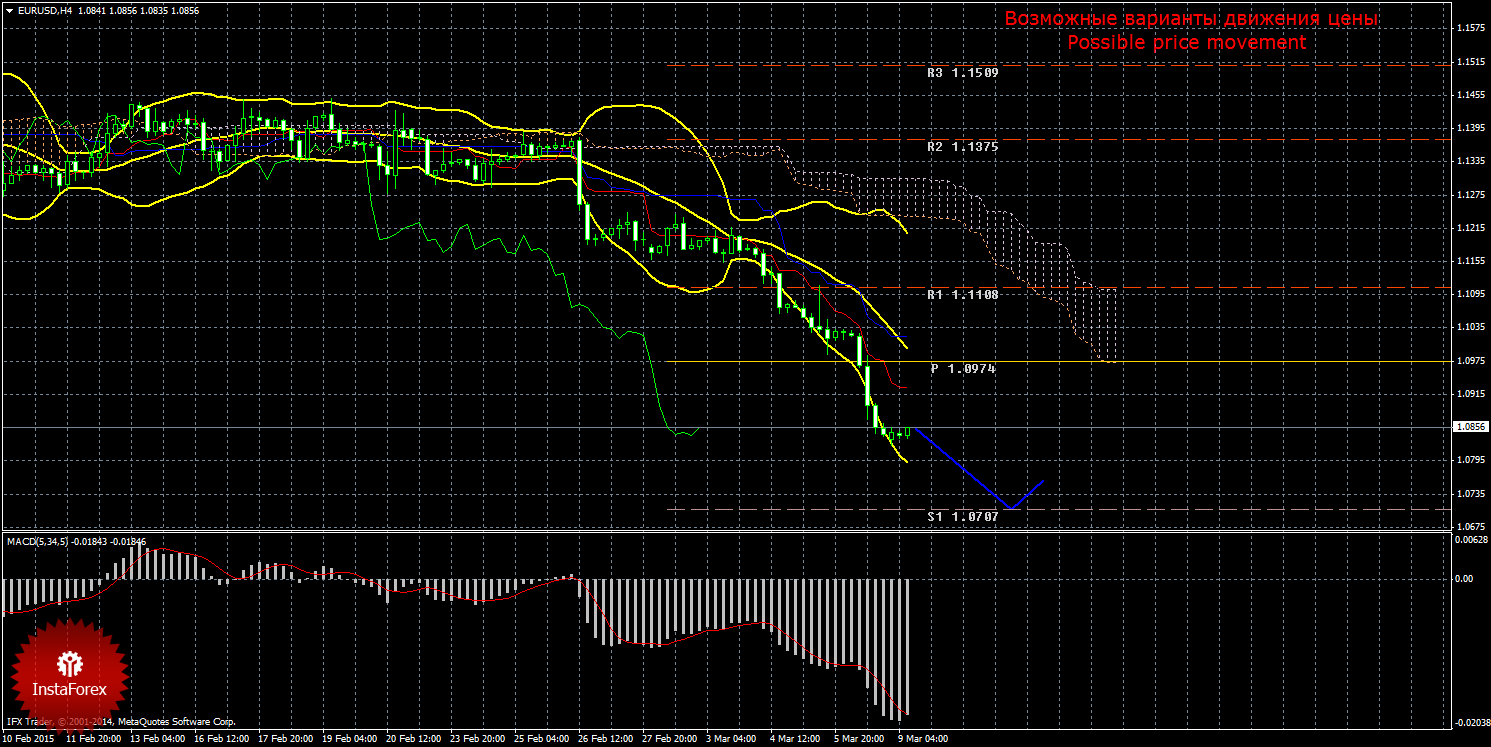This screenshot has width=1491, height=747.
Task: Select the R3 1.1509 resistance label
Action: pos(962,73)
